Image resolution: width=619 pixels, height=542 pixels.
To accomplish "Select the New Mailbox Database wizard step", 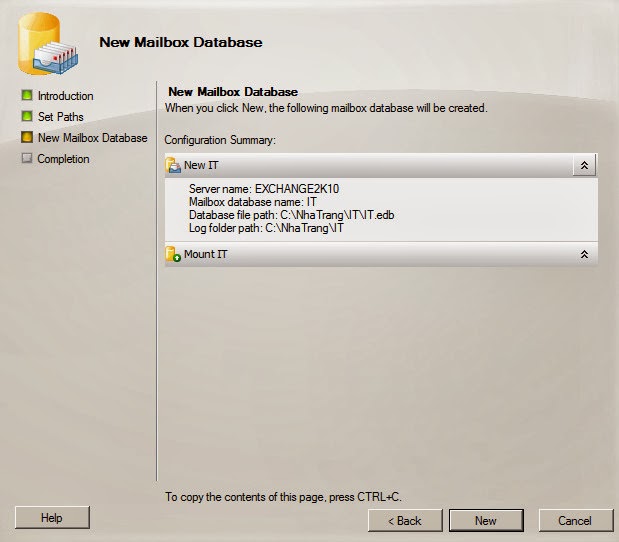I will (x=93, y=138).
